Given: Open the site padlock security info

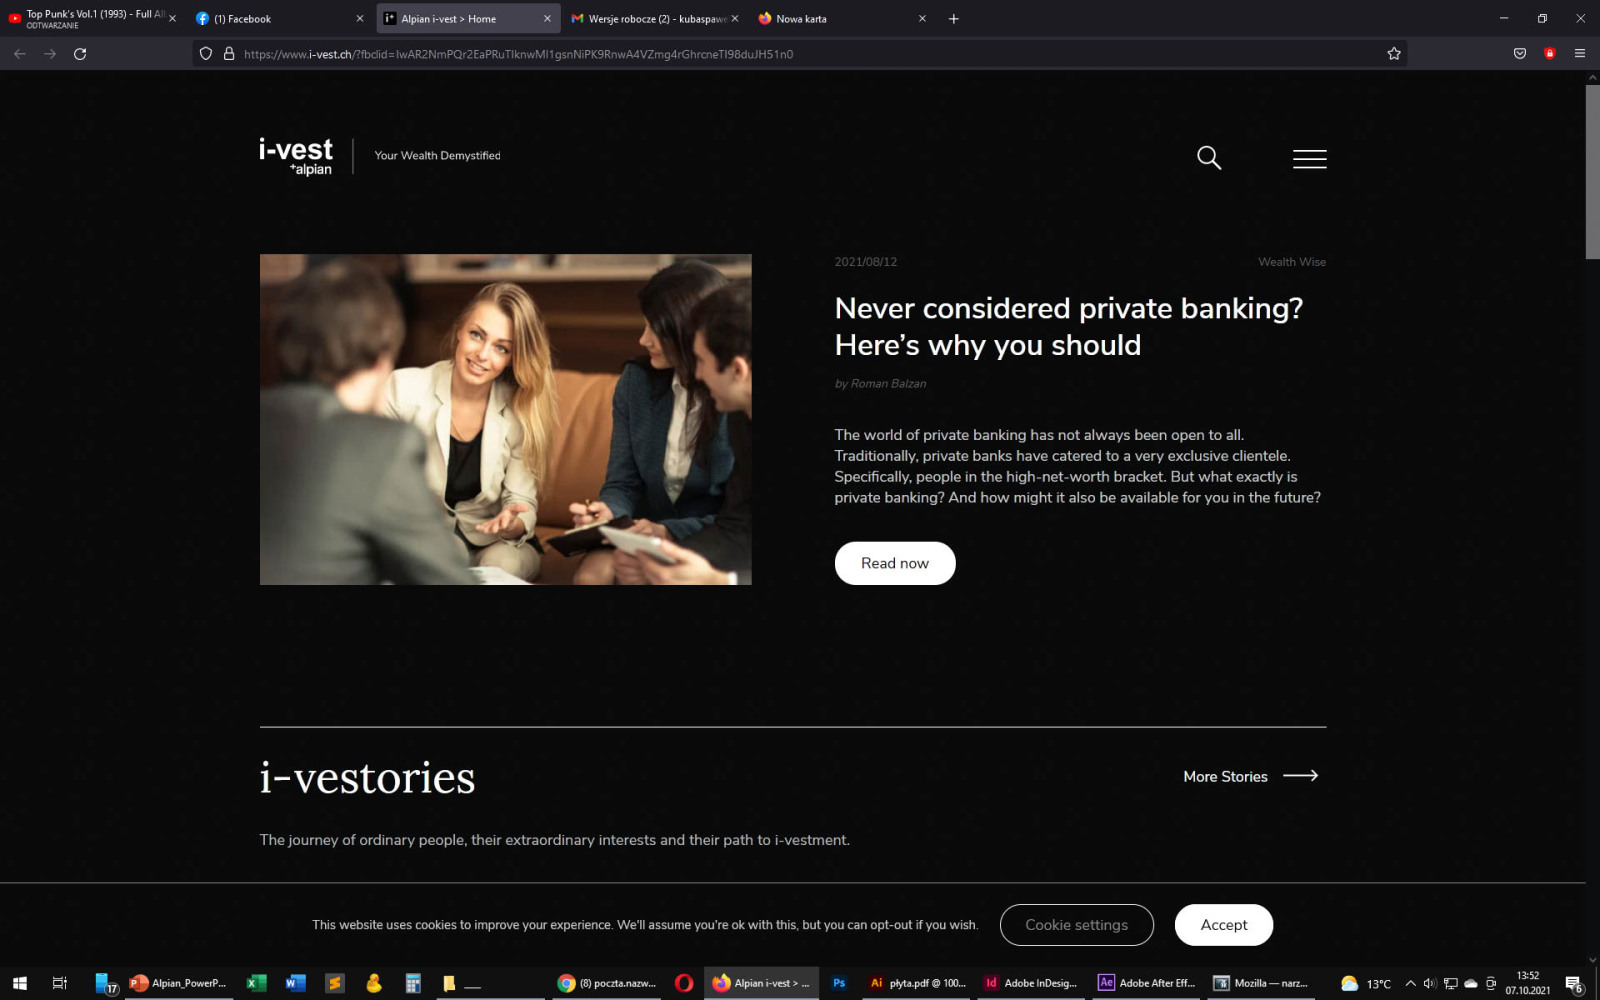Looking at the screenshot, I should click(x=229, y=54).
